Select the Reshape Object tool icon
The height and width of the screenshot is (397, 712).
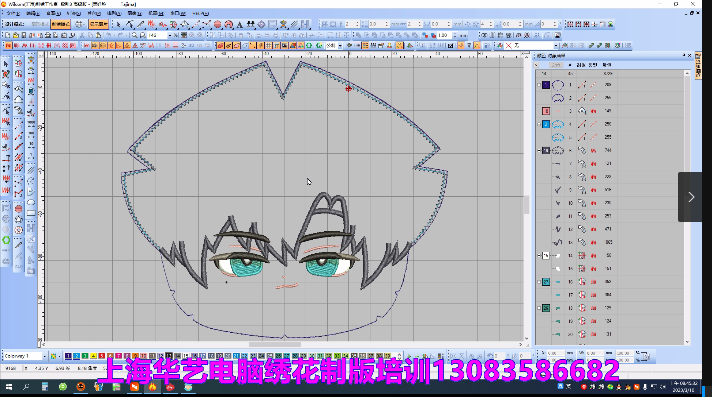click(130, 24)
